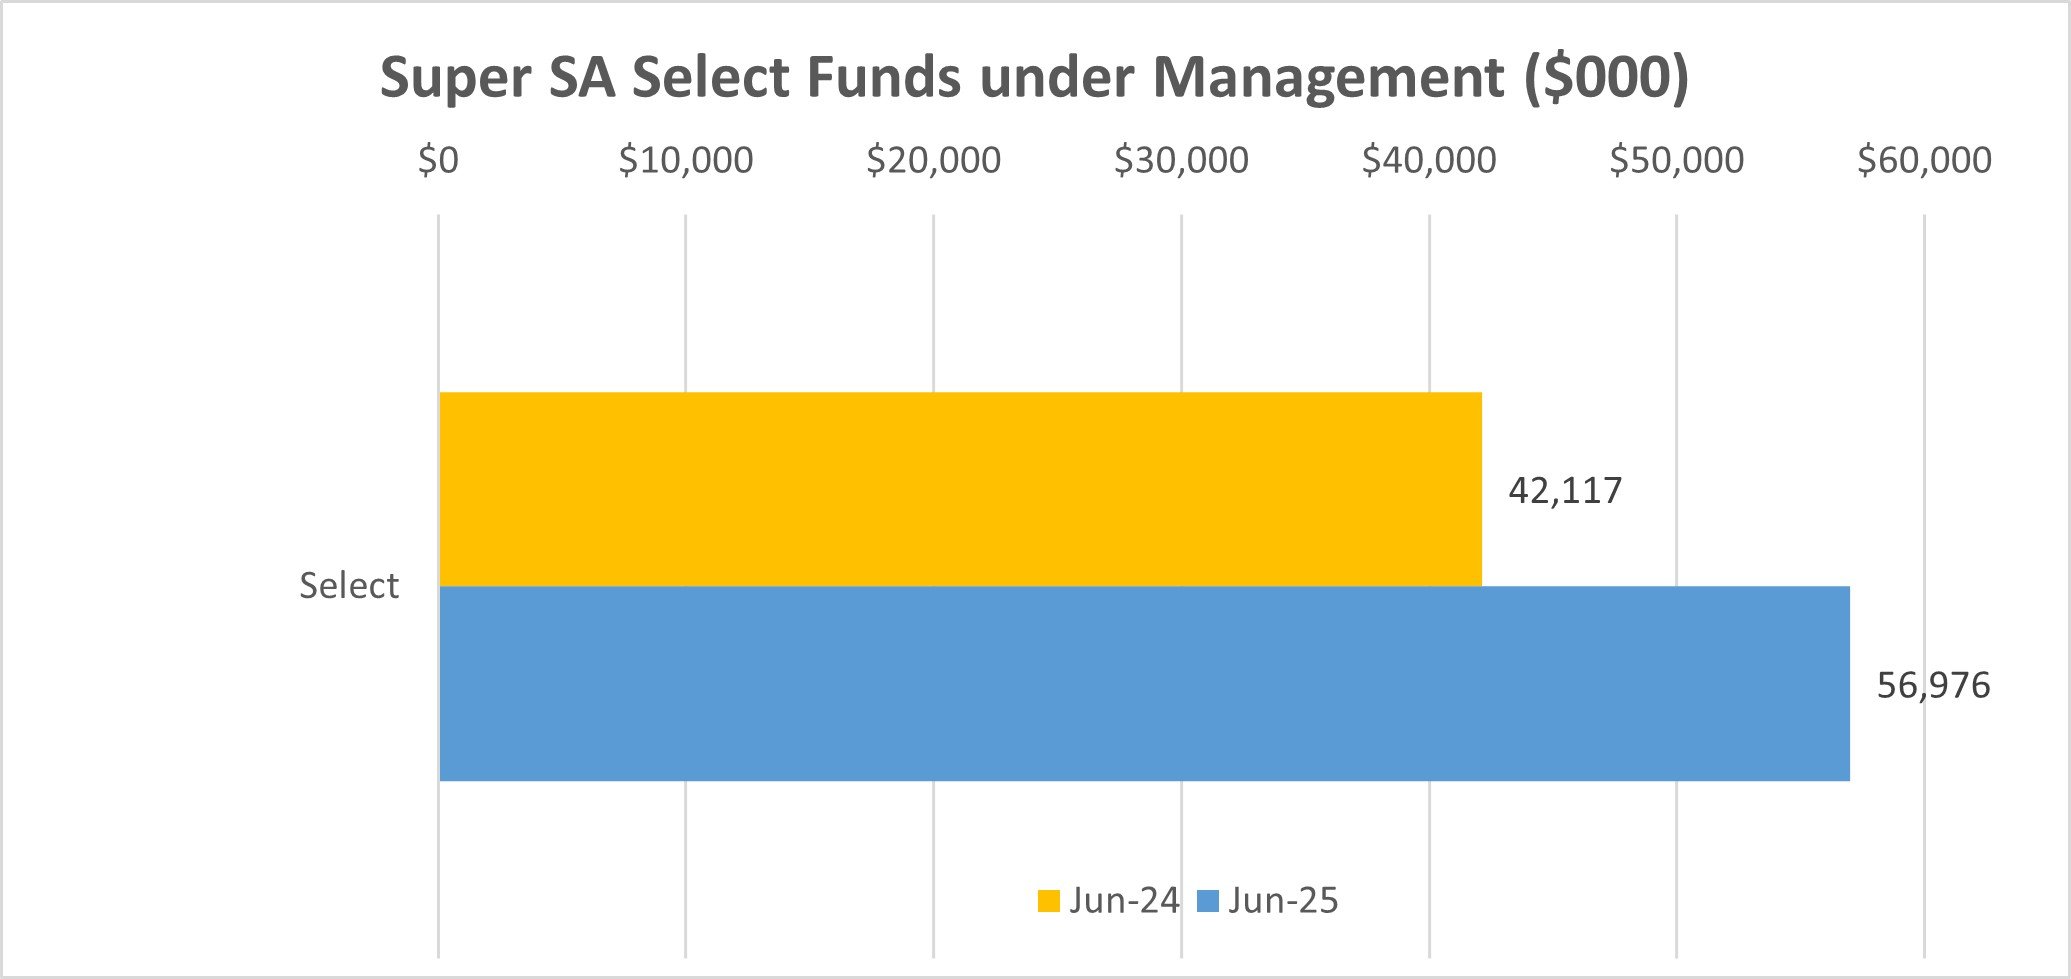Select the vertical gridline under $60,000
This screenshot has width=2071, height=979.
tap(1924, 300)
